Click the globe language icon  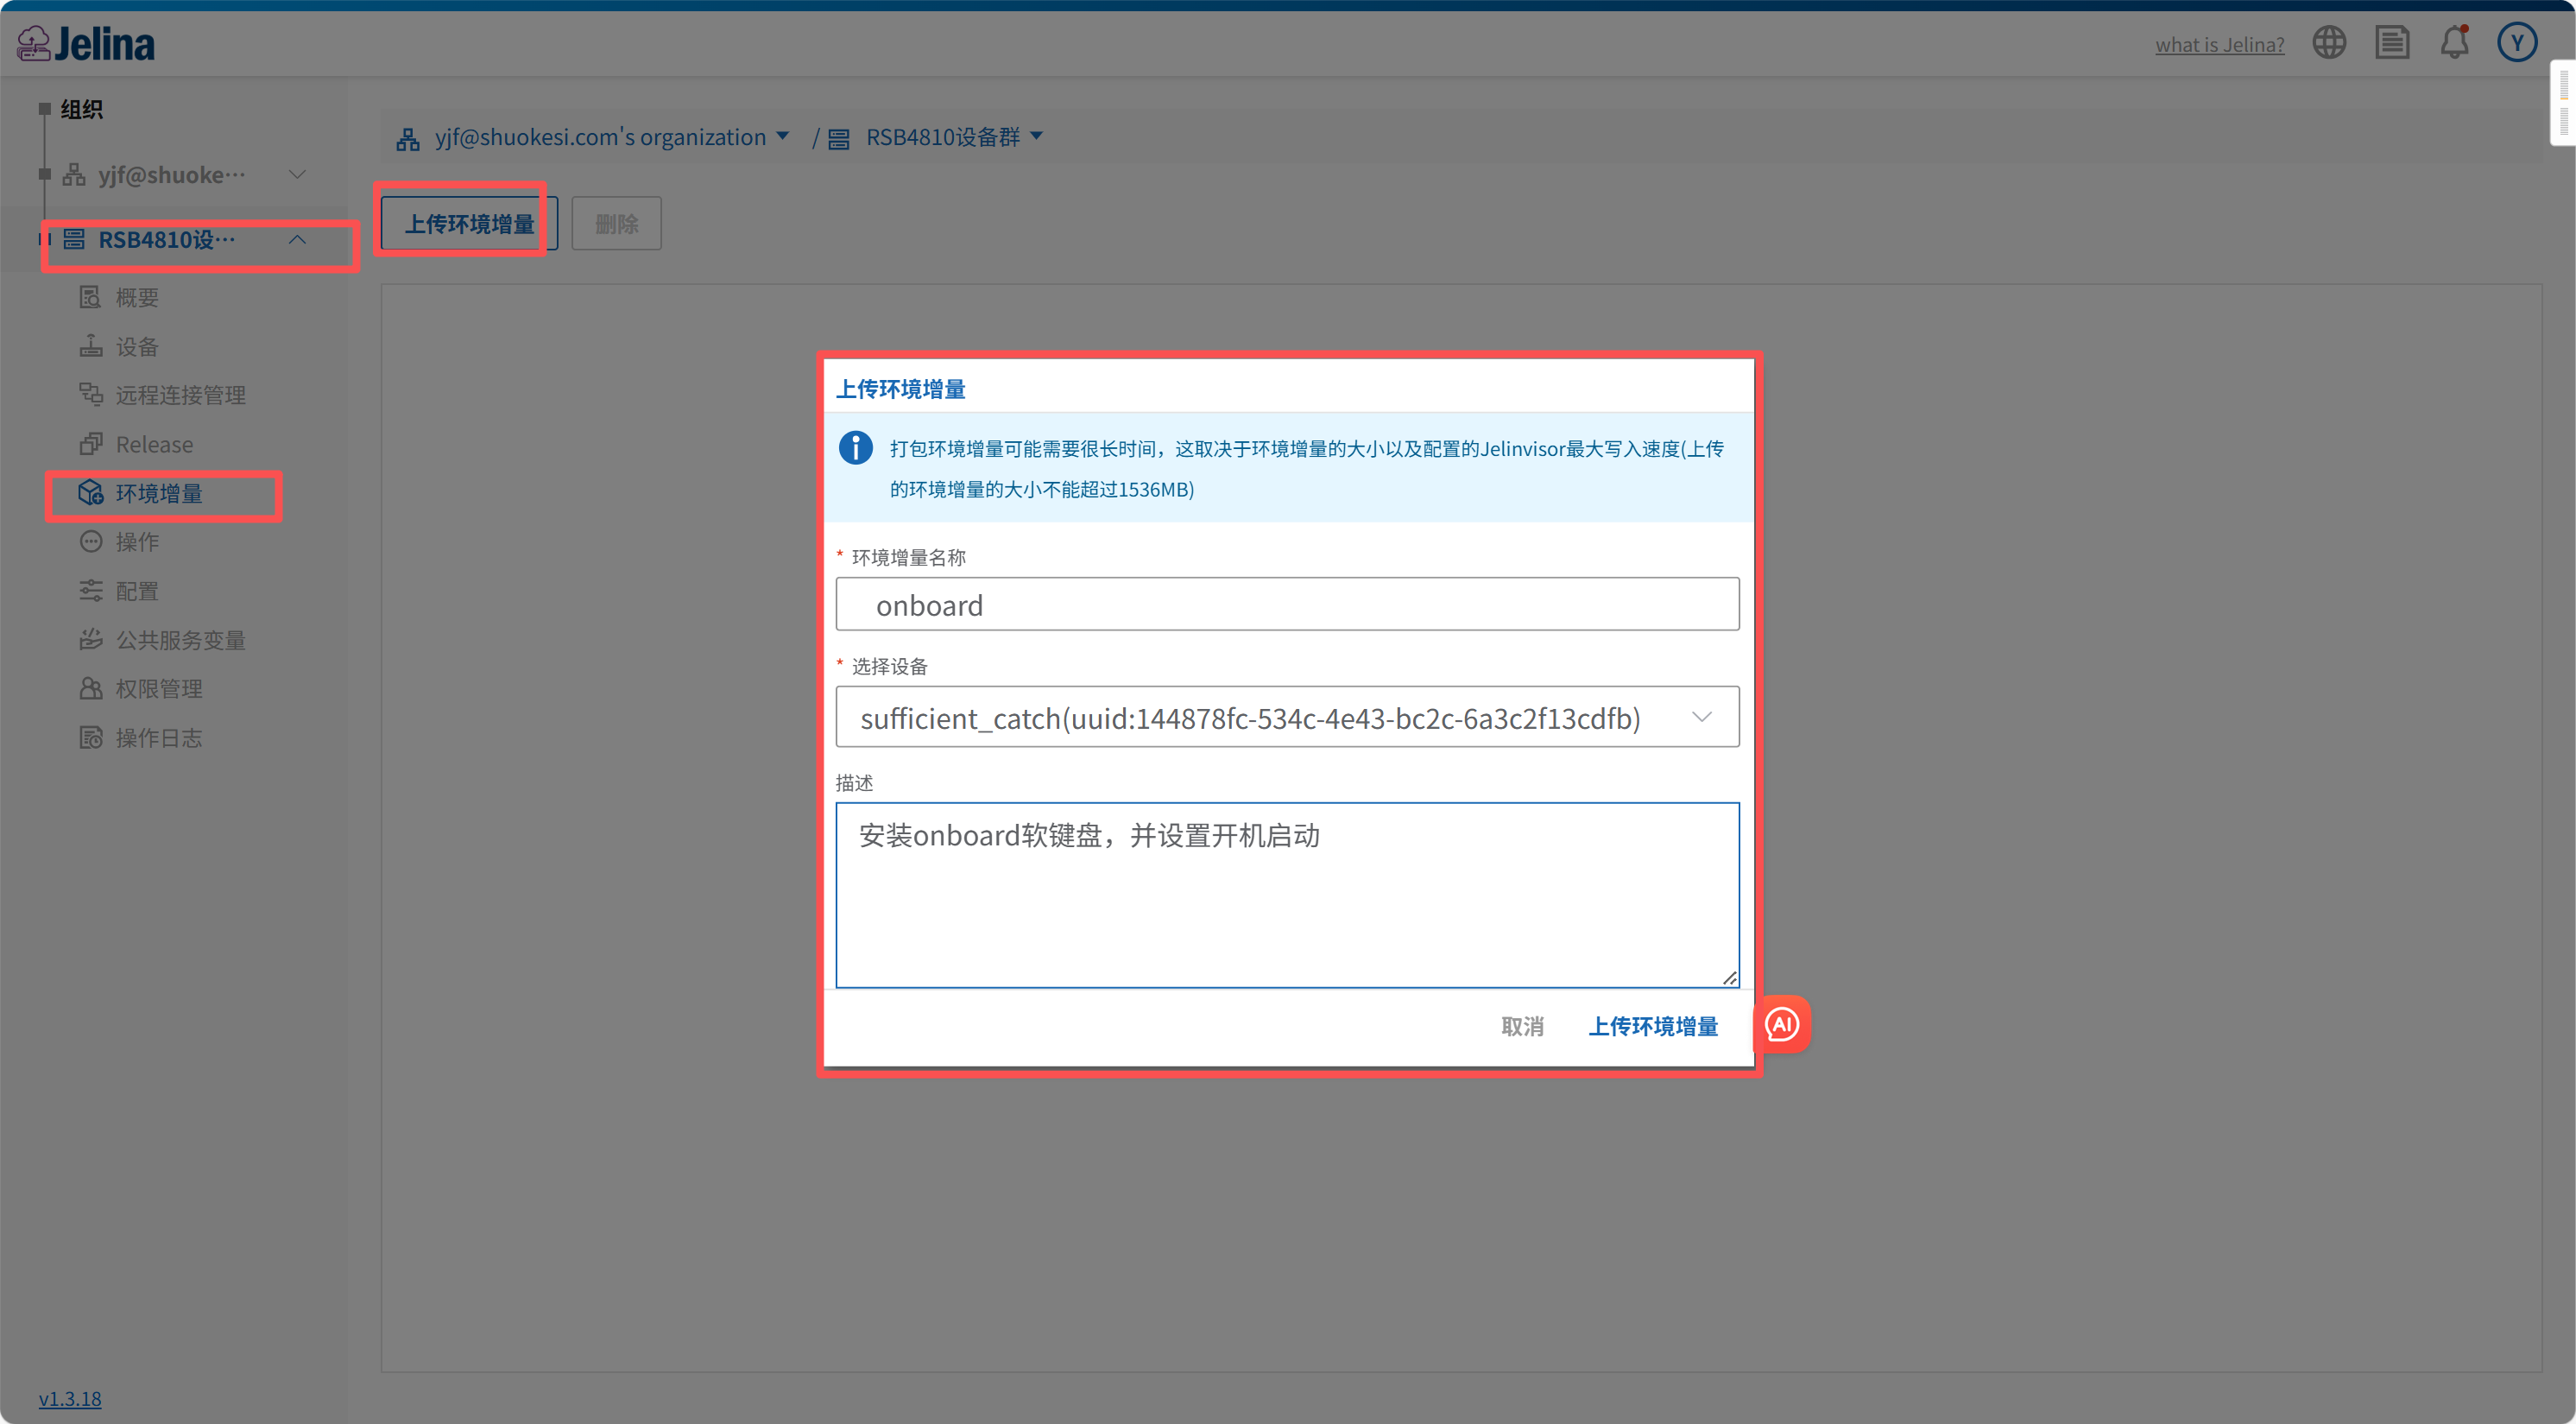(x=2330, y=42)
